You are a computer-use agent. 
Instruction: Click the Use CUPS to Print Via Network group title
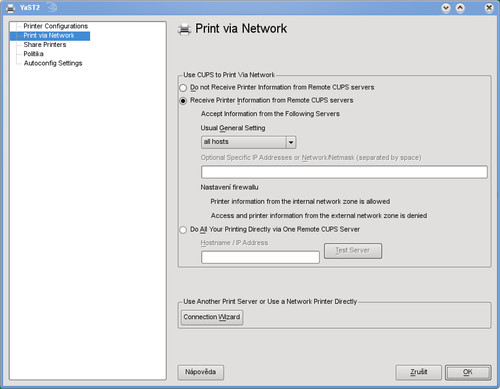(229, 75)
